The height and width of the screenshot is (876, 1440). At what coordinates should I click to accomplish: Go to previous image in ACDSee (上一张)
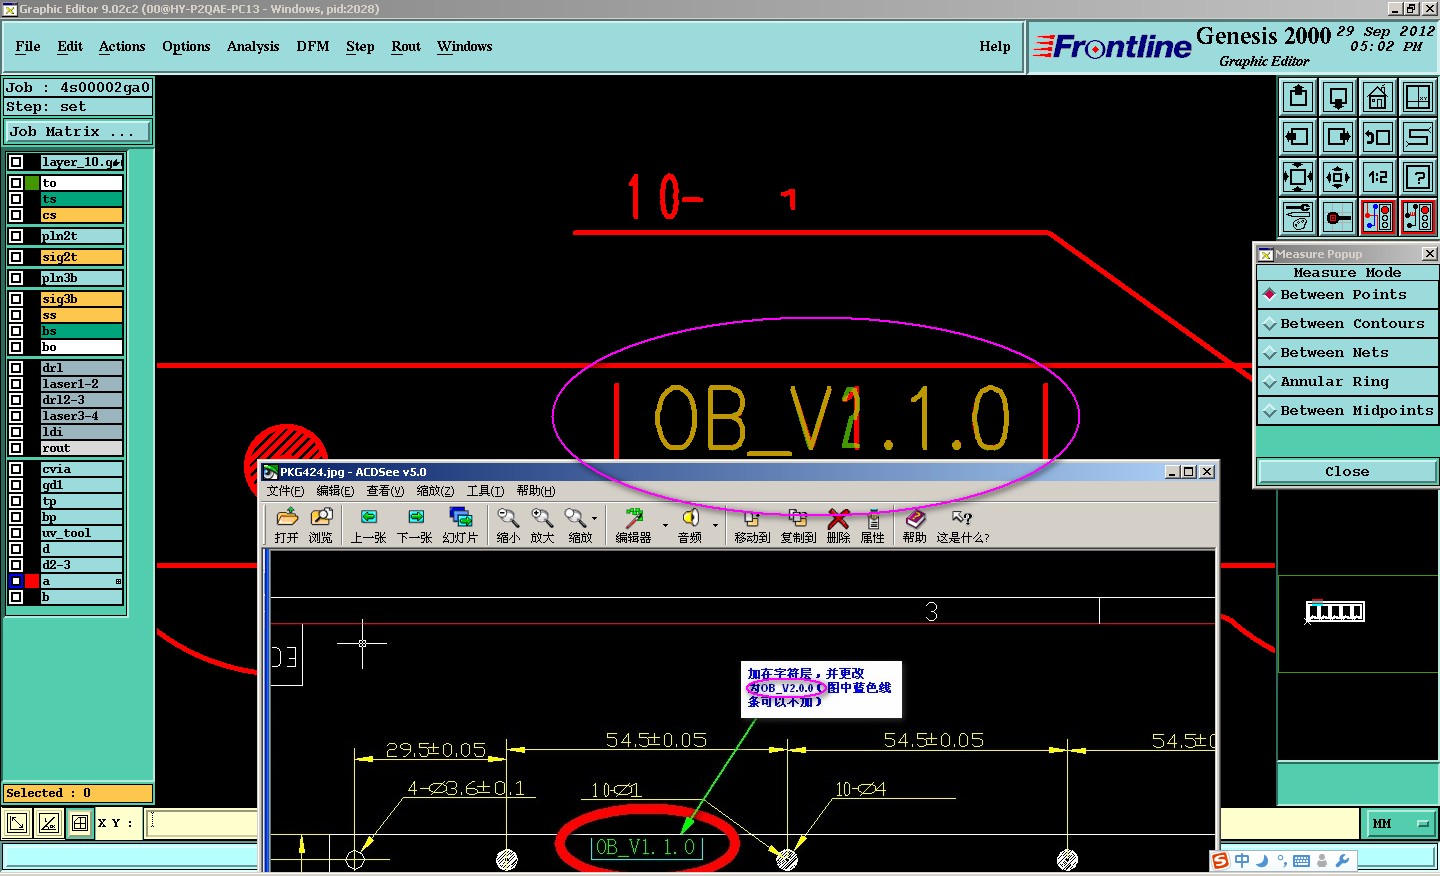(x=368, y=525)
